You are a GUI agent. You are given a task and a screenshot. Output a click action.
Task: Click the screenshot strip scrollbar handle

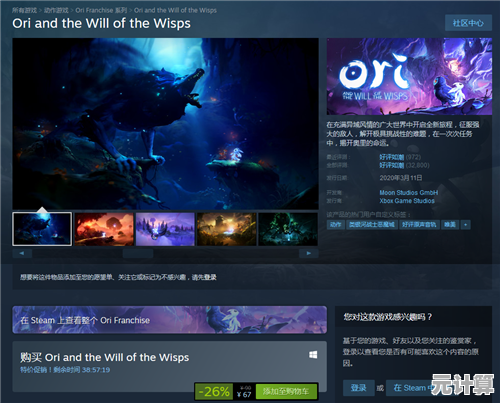click(138, 253)
